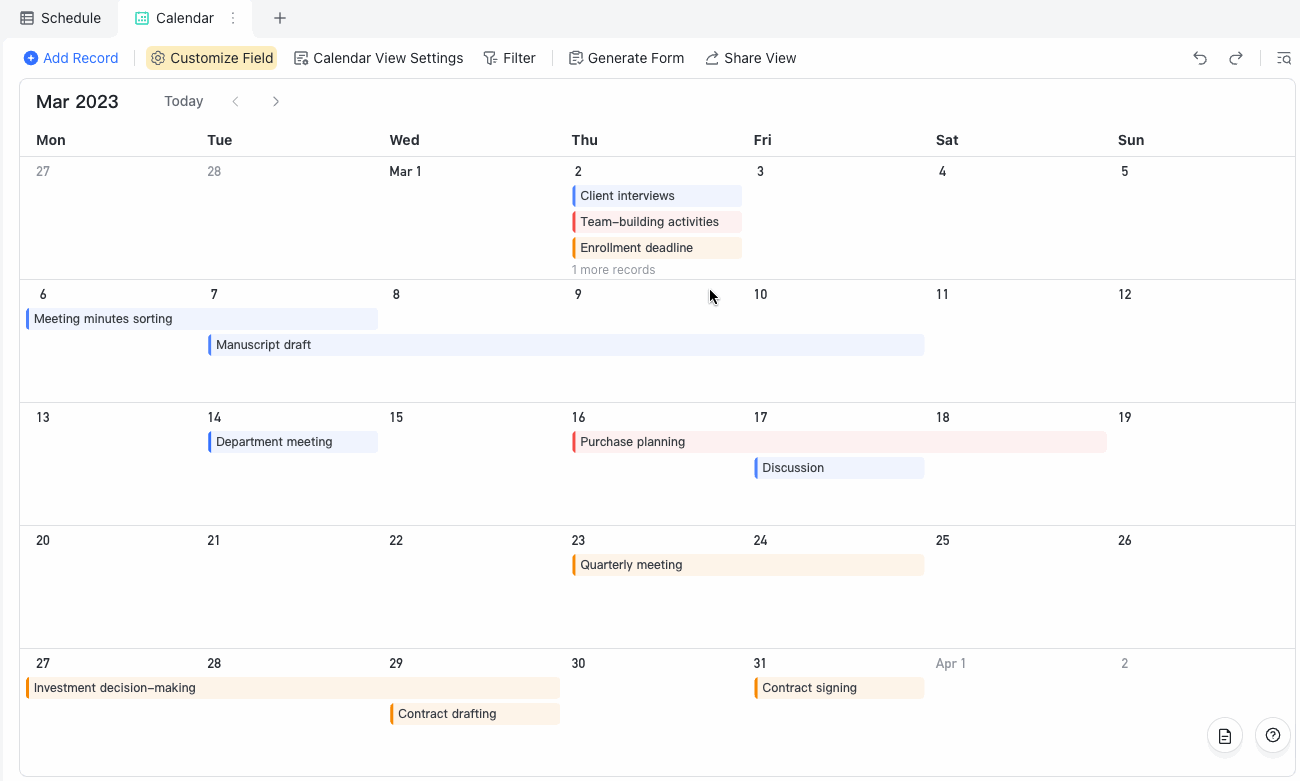Image resolution: width=1300 pixels, height=781 pixels.
Task: Open the Filter options
Action: pos(510,58)
